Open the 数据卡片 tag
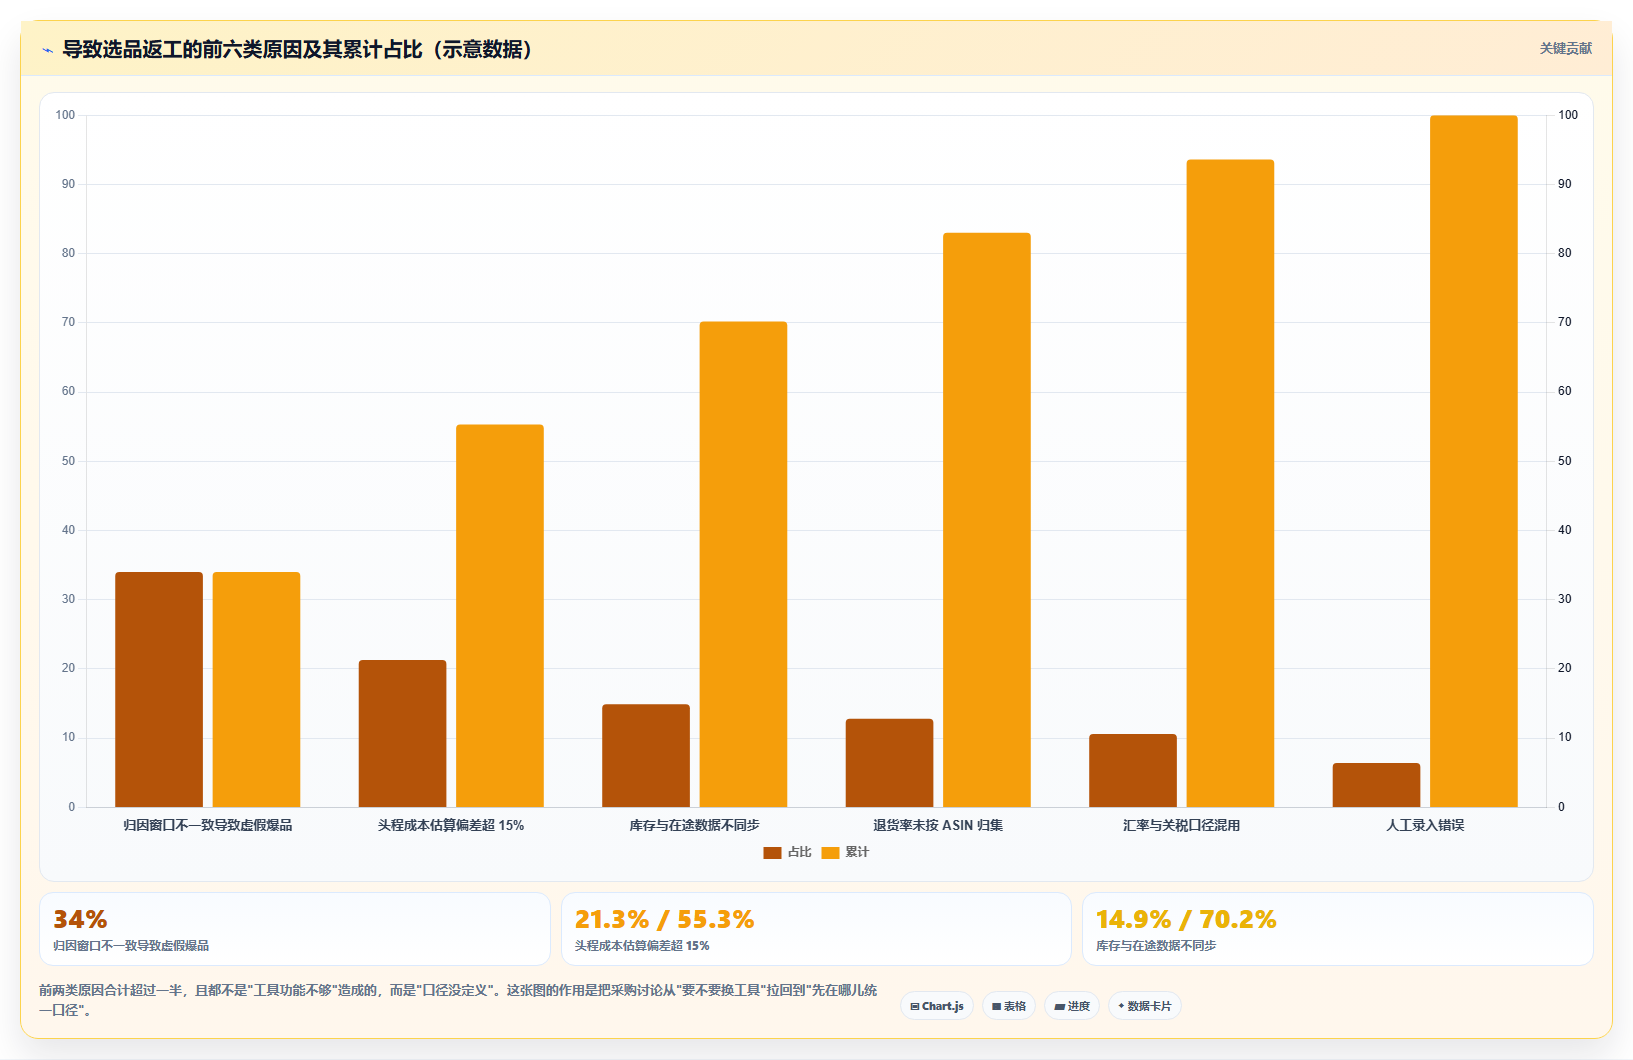 pos(1145,1006)
